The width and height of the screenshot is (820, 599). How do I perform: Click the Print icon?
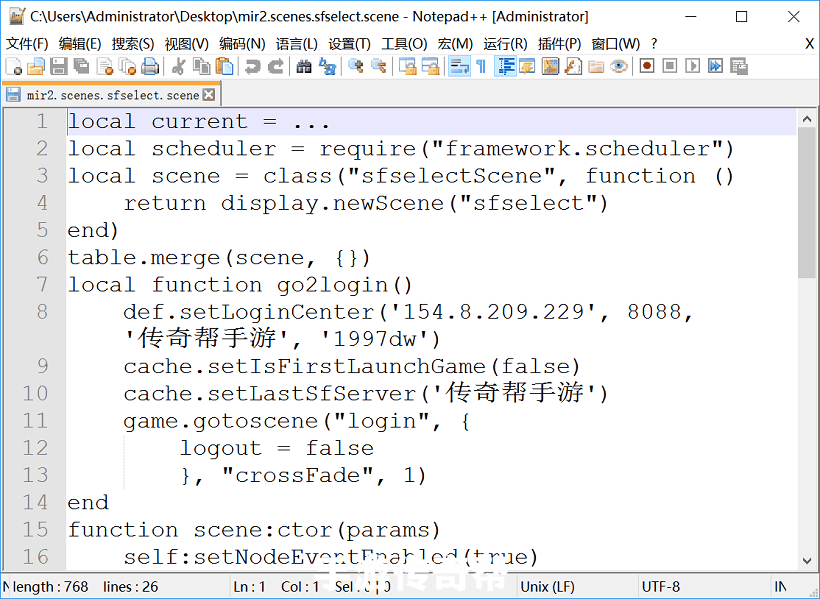click(x=150, y=67)
